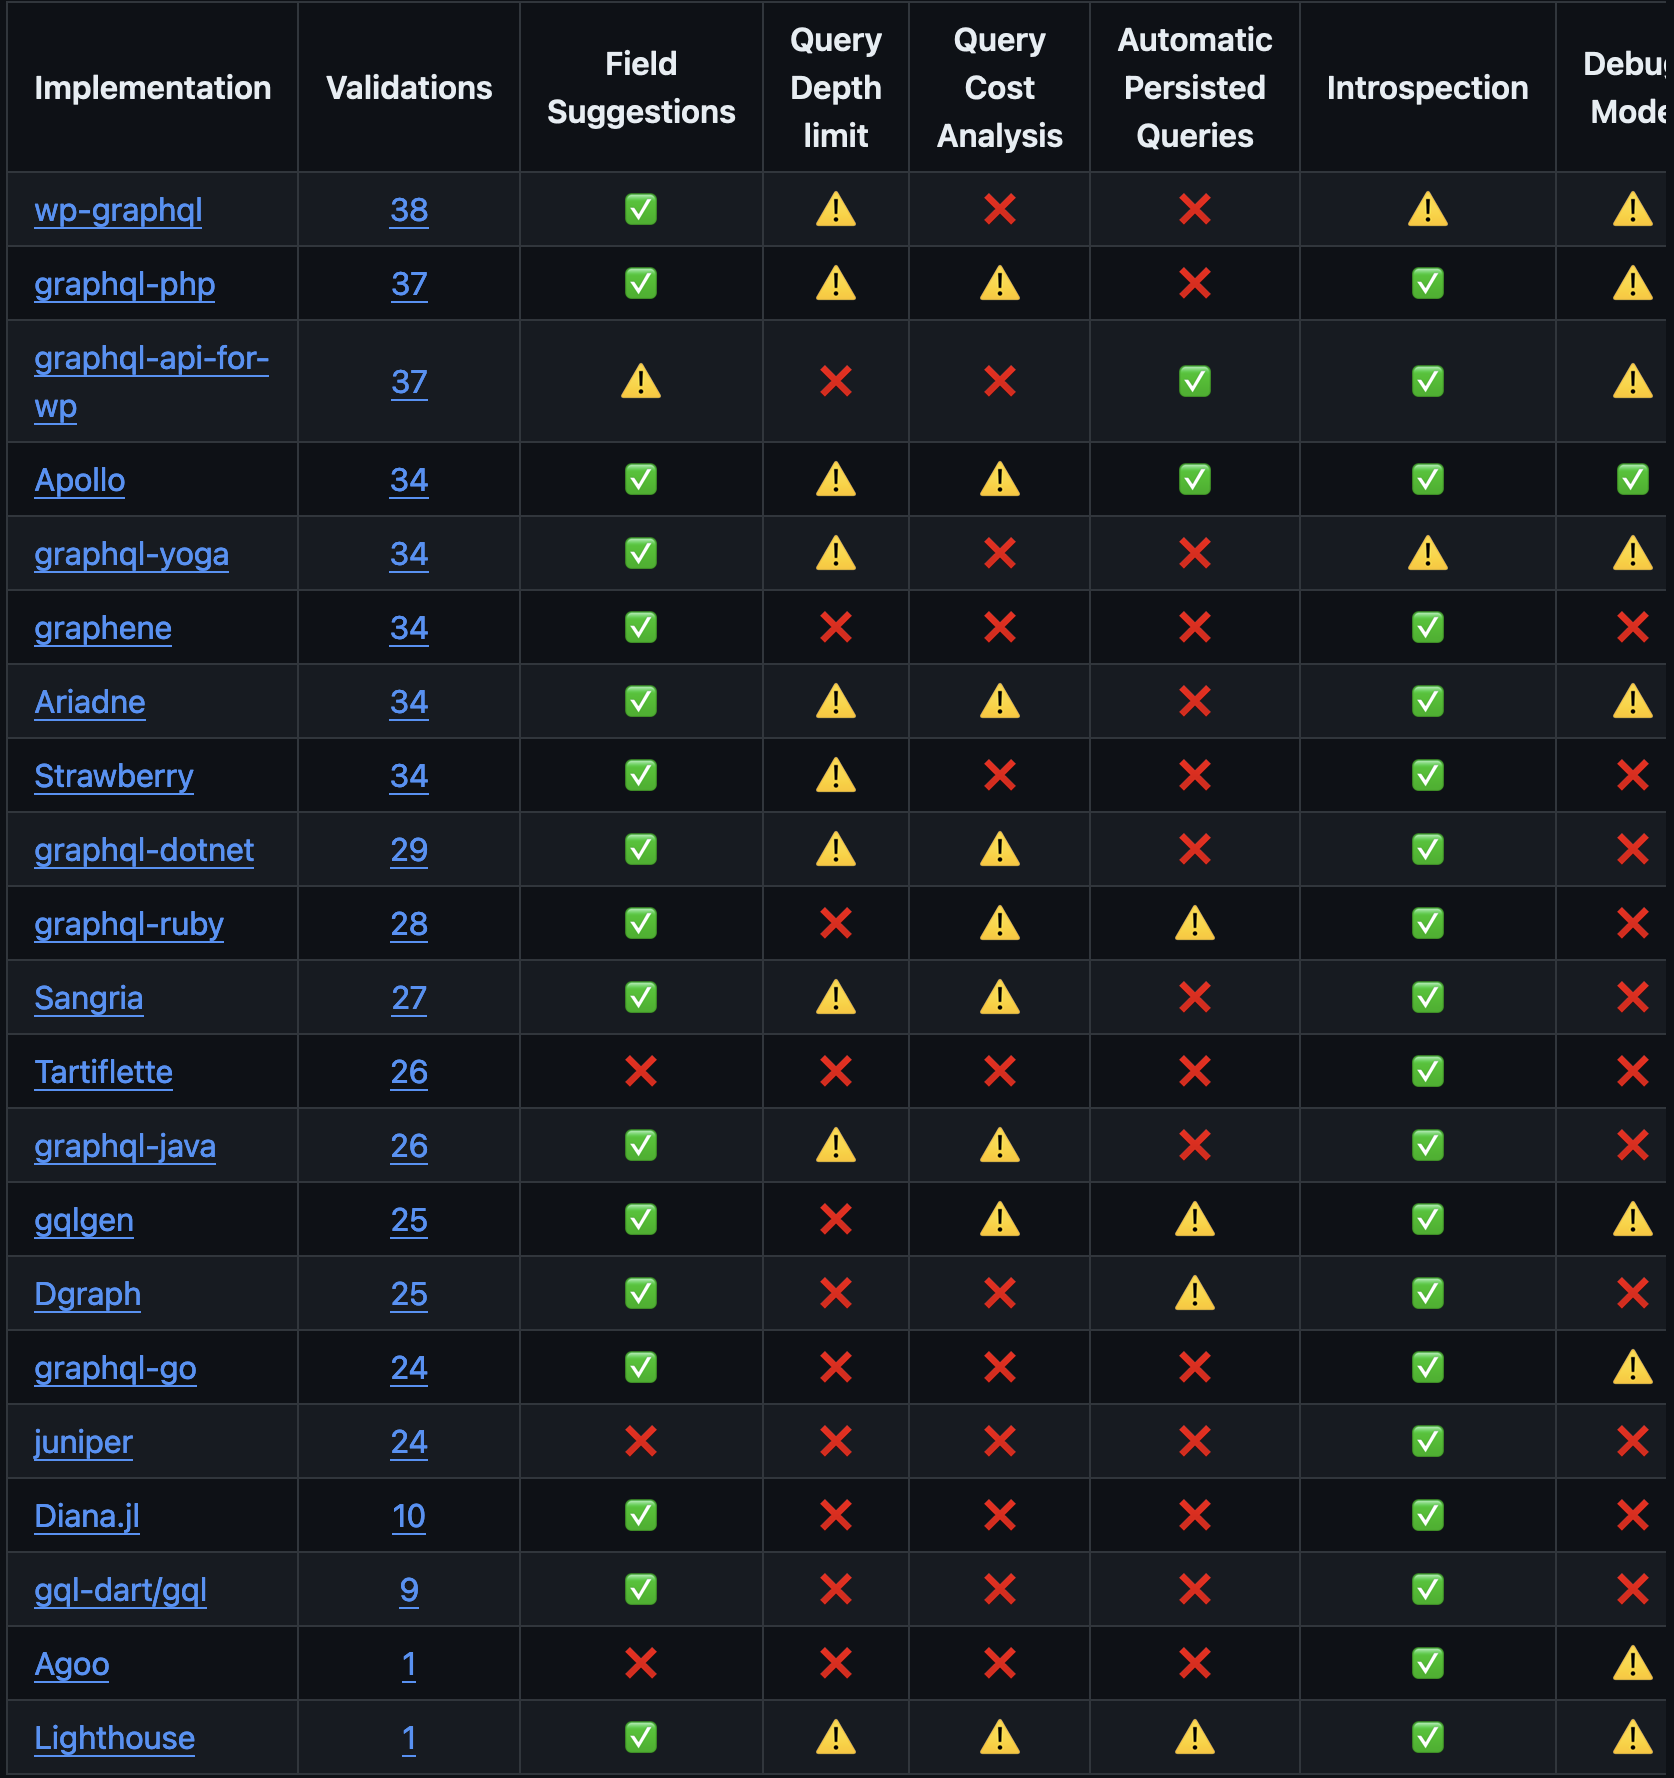Click Diana.jl's 10 validations link

pos(409,1517)
